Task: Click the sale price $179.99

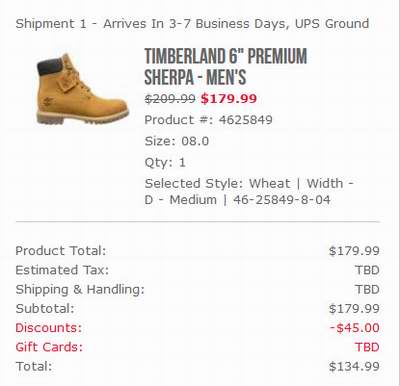Action: [x=229, y=99]
